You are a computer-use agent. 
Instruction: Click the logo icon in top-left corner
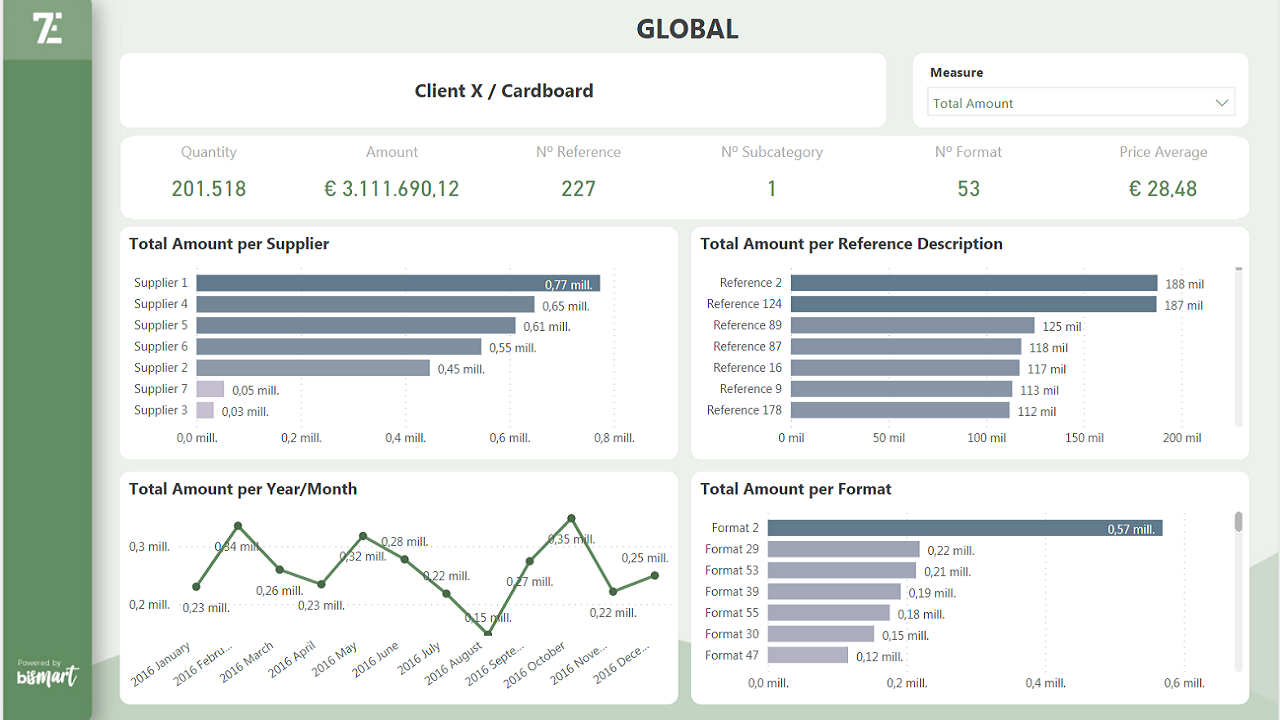(48, 29)
